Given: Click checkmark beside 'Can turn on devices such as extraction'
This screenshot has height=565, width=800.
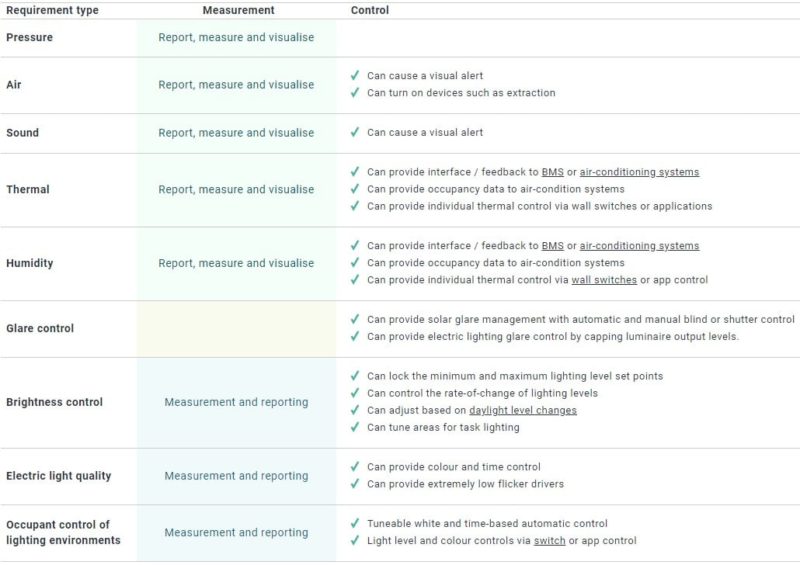Looking at the screenshot, I should 355,93.
